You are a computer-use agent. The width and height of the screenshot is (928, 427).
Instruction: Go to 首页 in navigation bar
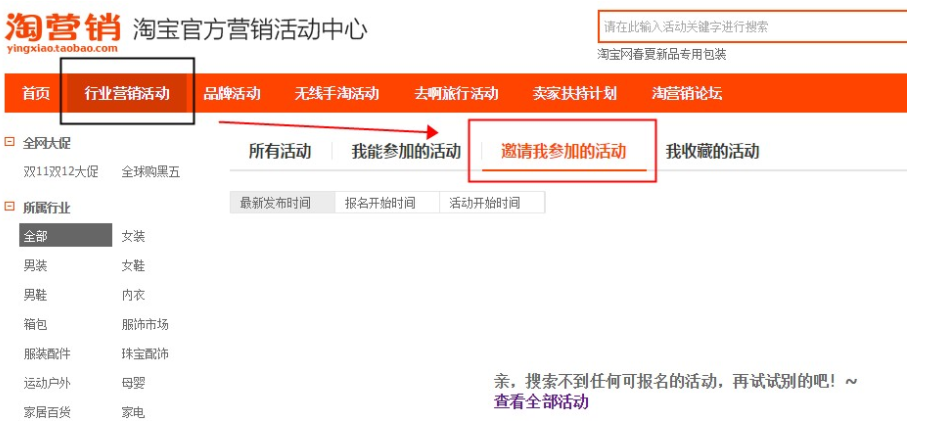point(36,94)
